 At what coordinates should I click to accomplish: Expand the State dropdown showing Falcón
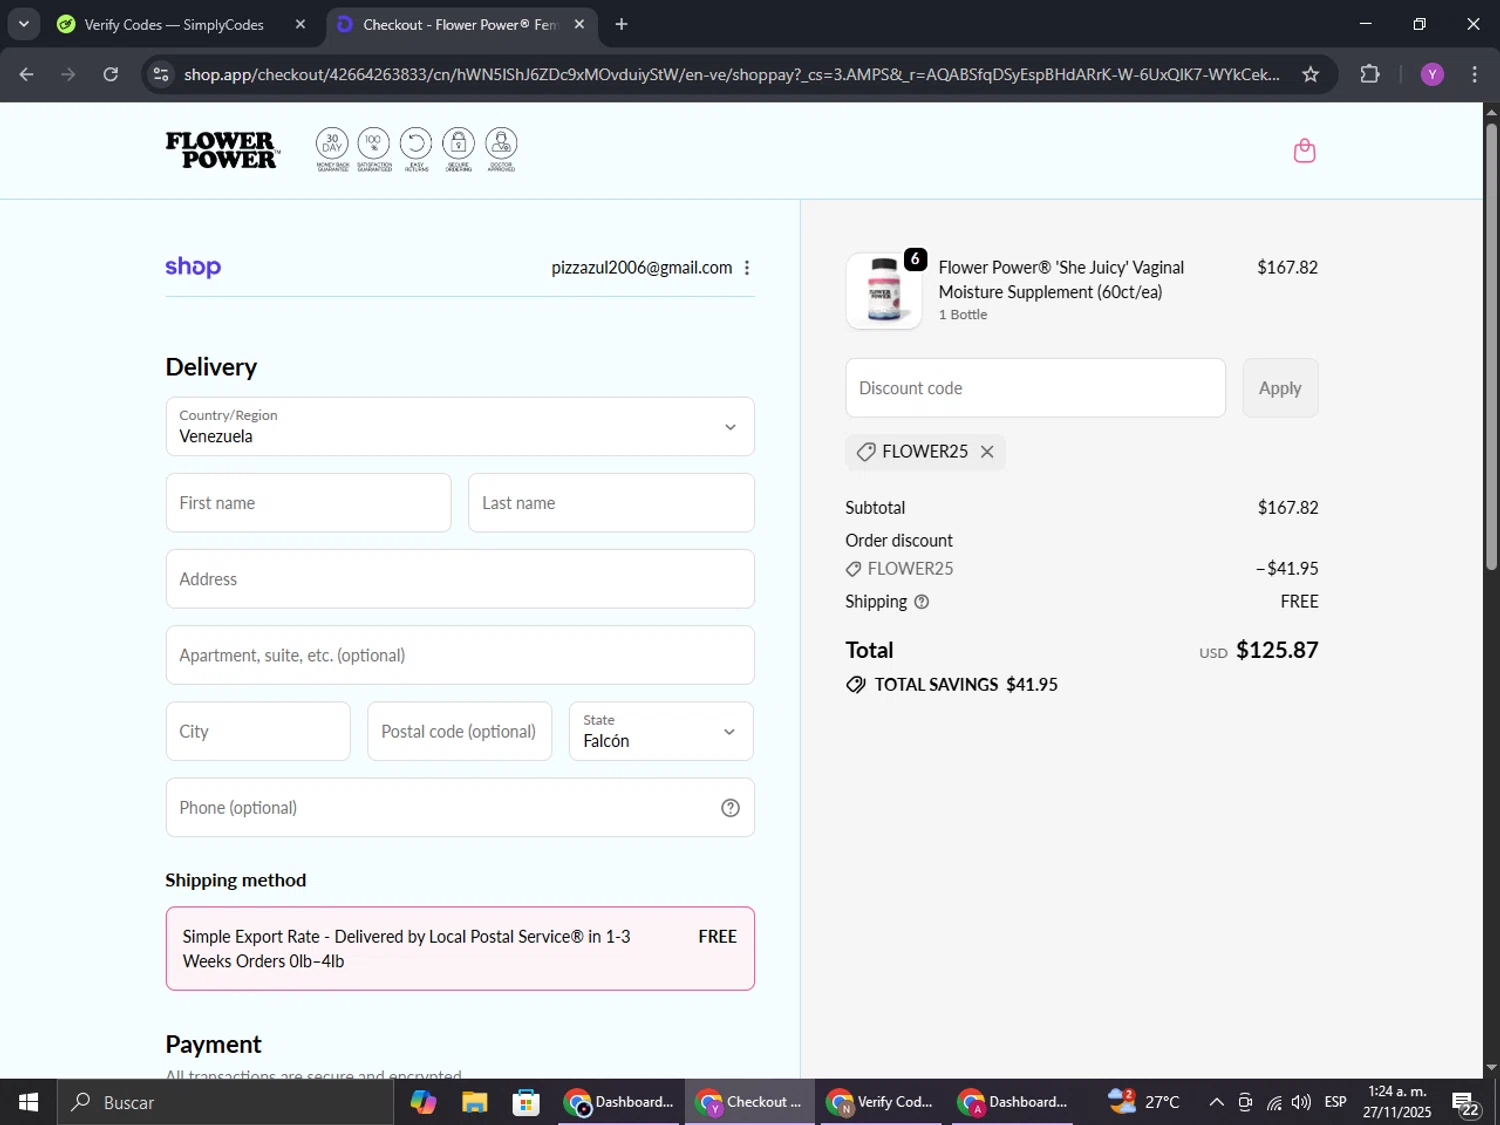tap(661, 732)
